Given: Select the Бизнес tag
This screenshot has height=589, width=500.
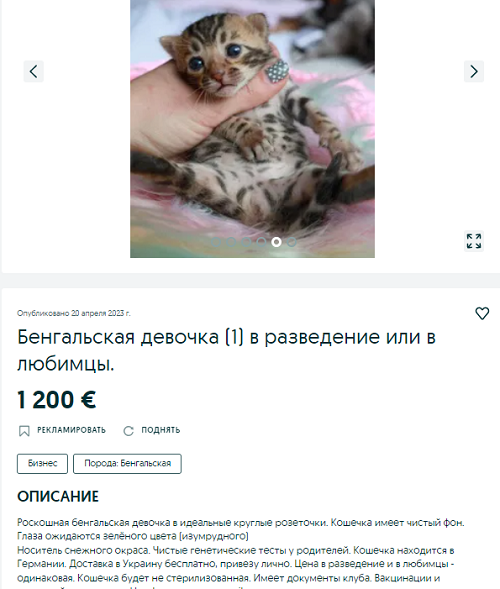Looking at the screenshot, I should (x=42, y=464).
